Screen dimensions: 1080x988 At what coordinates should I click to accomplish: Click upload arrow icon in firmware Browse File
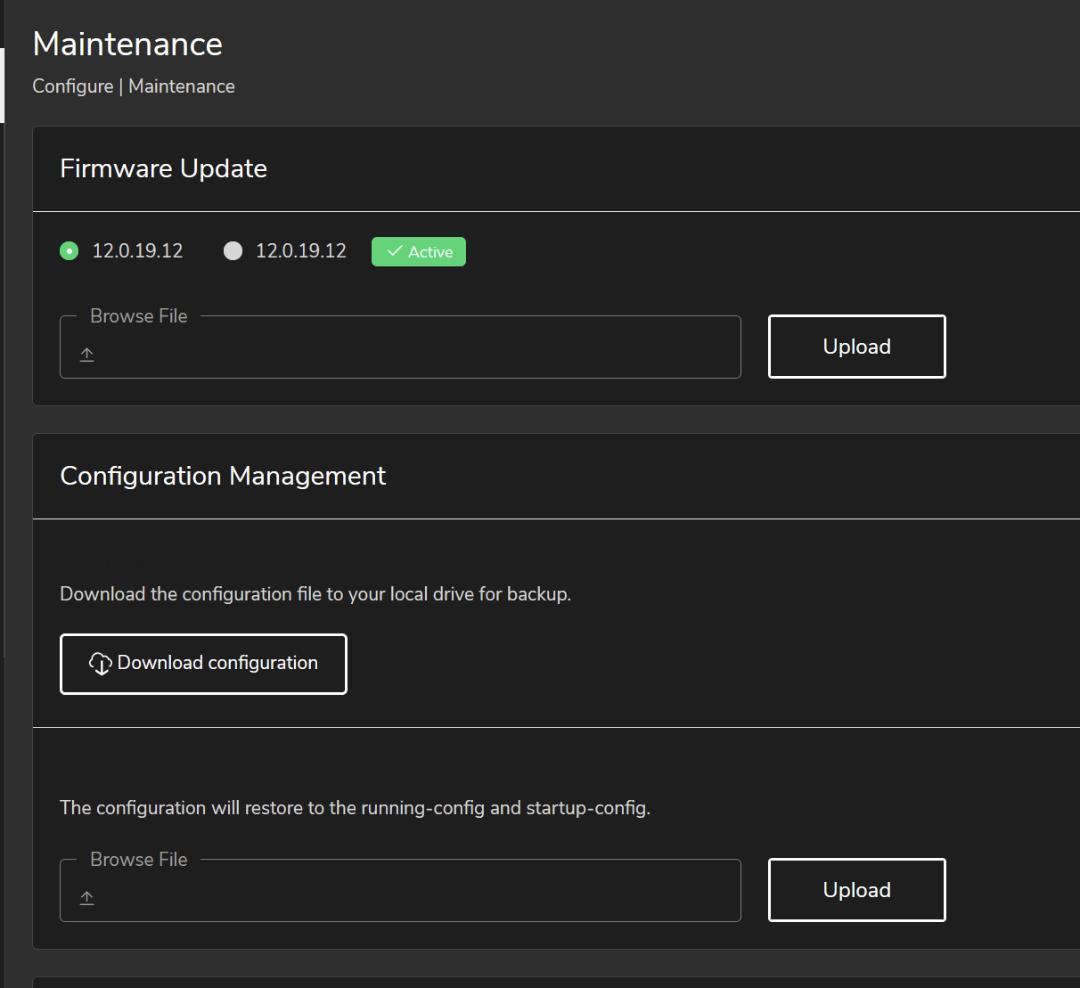coord(87,355)
